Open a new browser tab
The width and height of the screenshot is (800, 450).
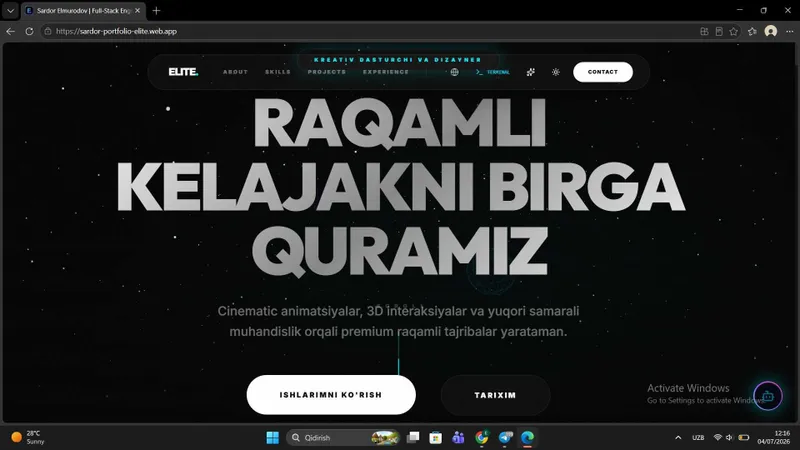pyautogui.click(x=156, y=10)
